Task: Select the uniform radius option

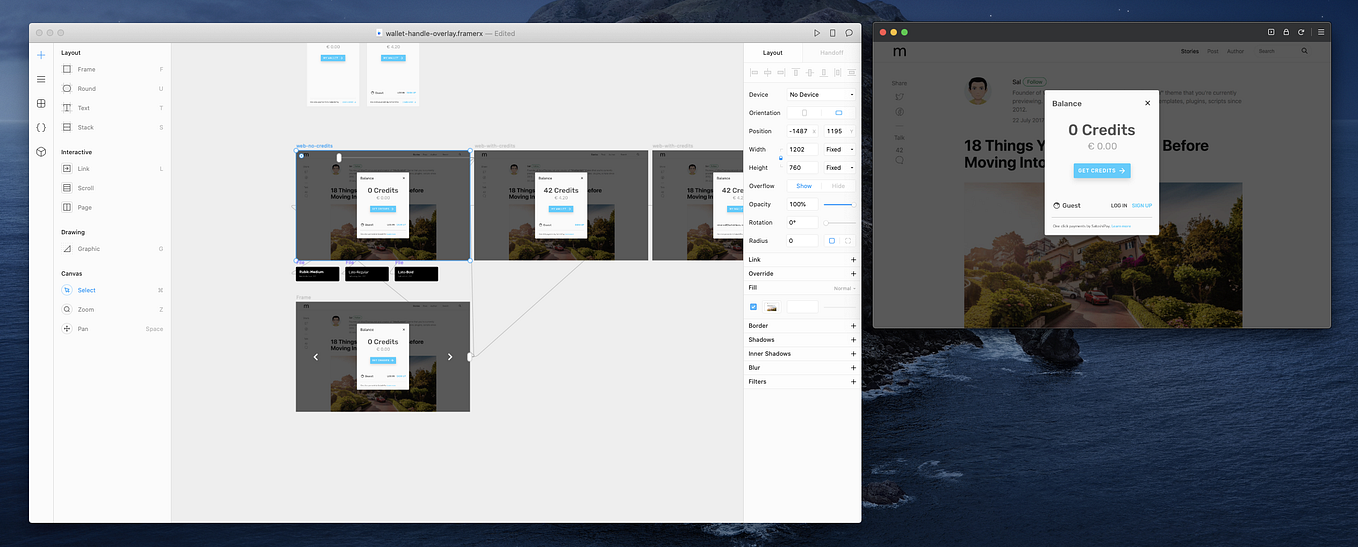Action: click(831, 241)
